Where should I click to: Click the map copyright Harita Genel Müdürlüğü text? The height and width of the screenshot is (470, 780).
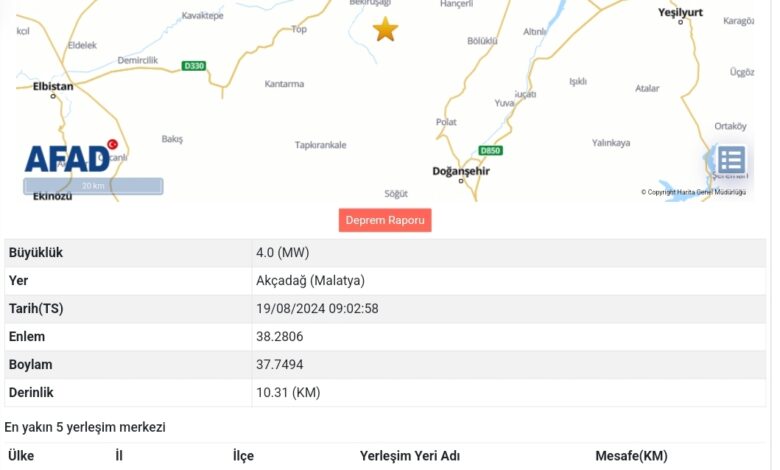(x=693, y=192)
